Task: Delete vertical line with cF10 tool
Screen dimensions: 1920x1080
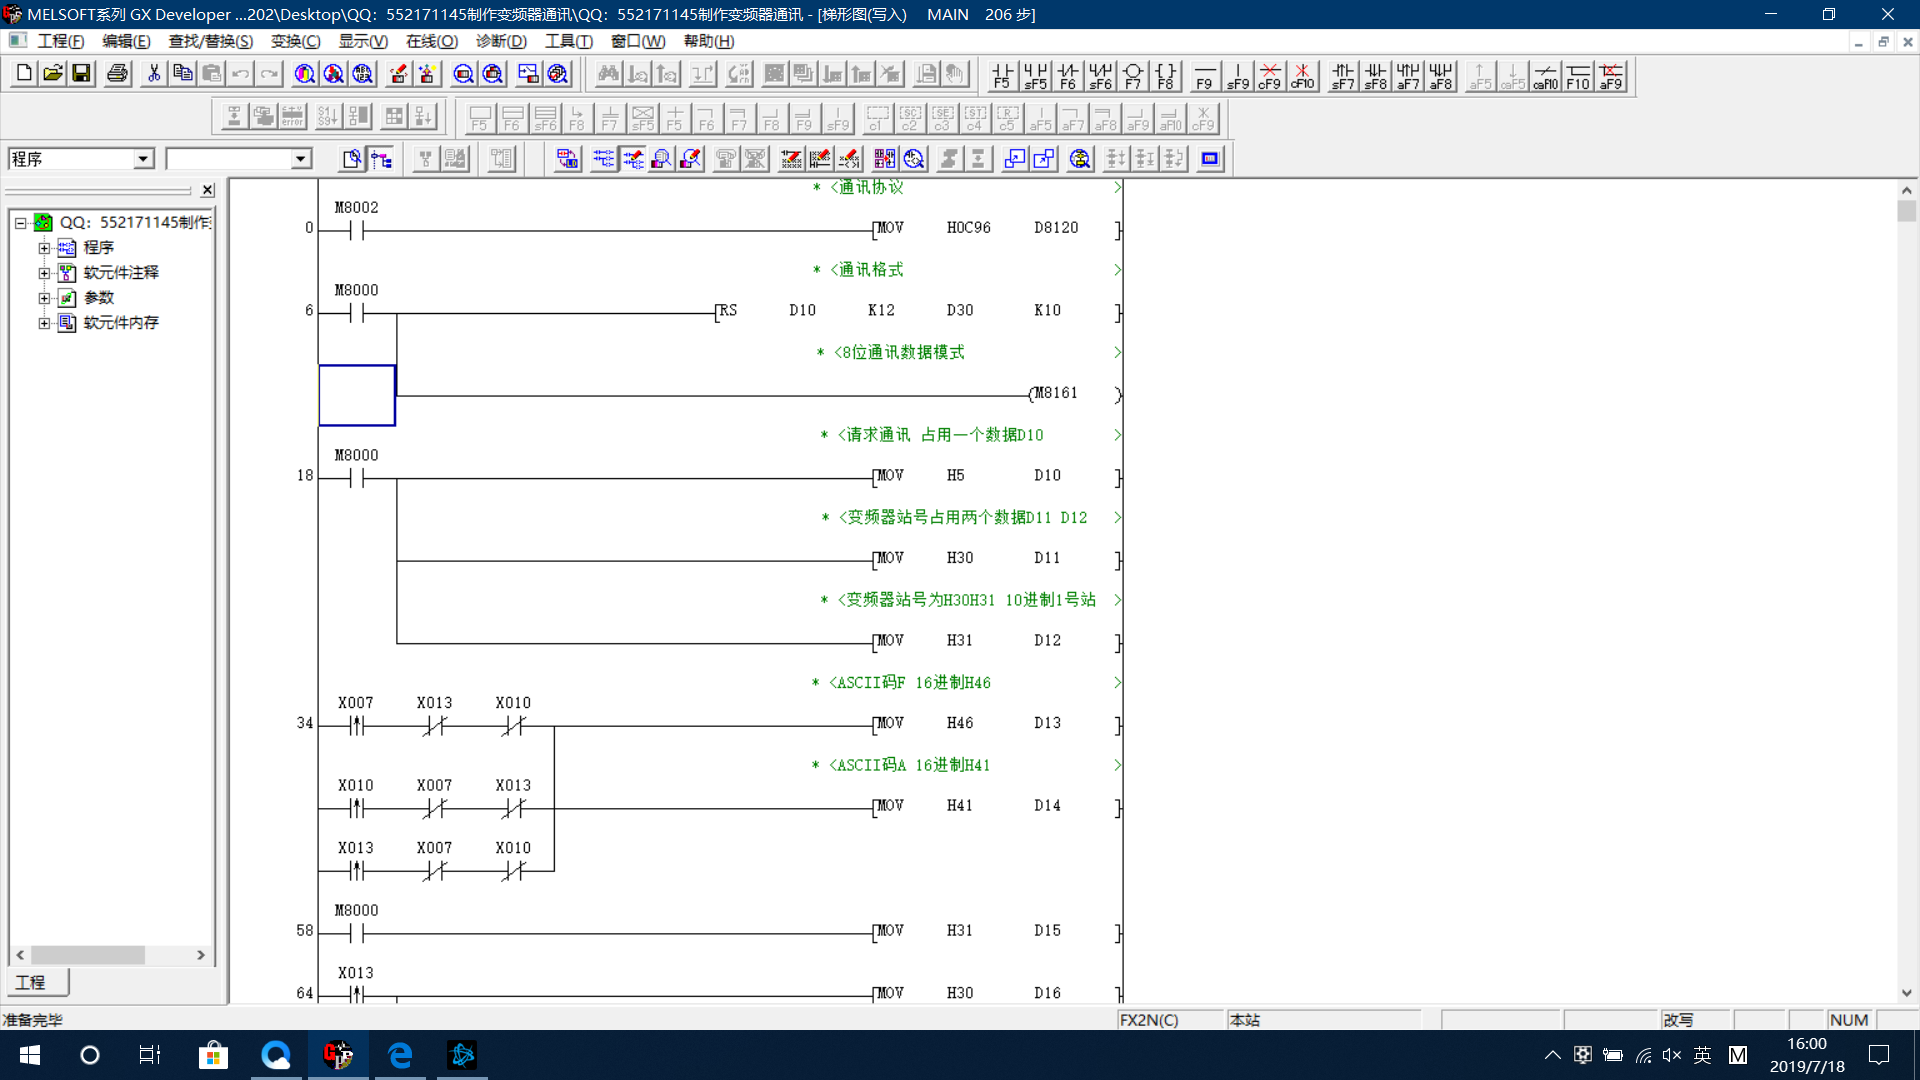Action: tap(1302, 76)
